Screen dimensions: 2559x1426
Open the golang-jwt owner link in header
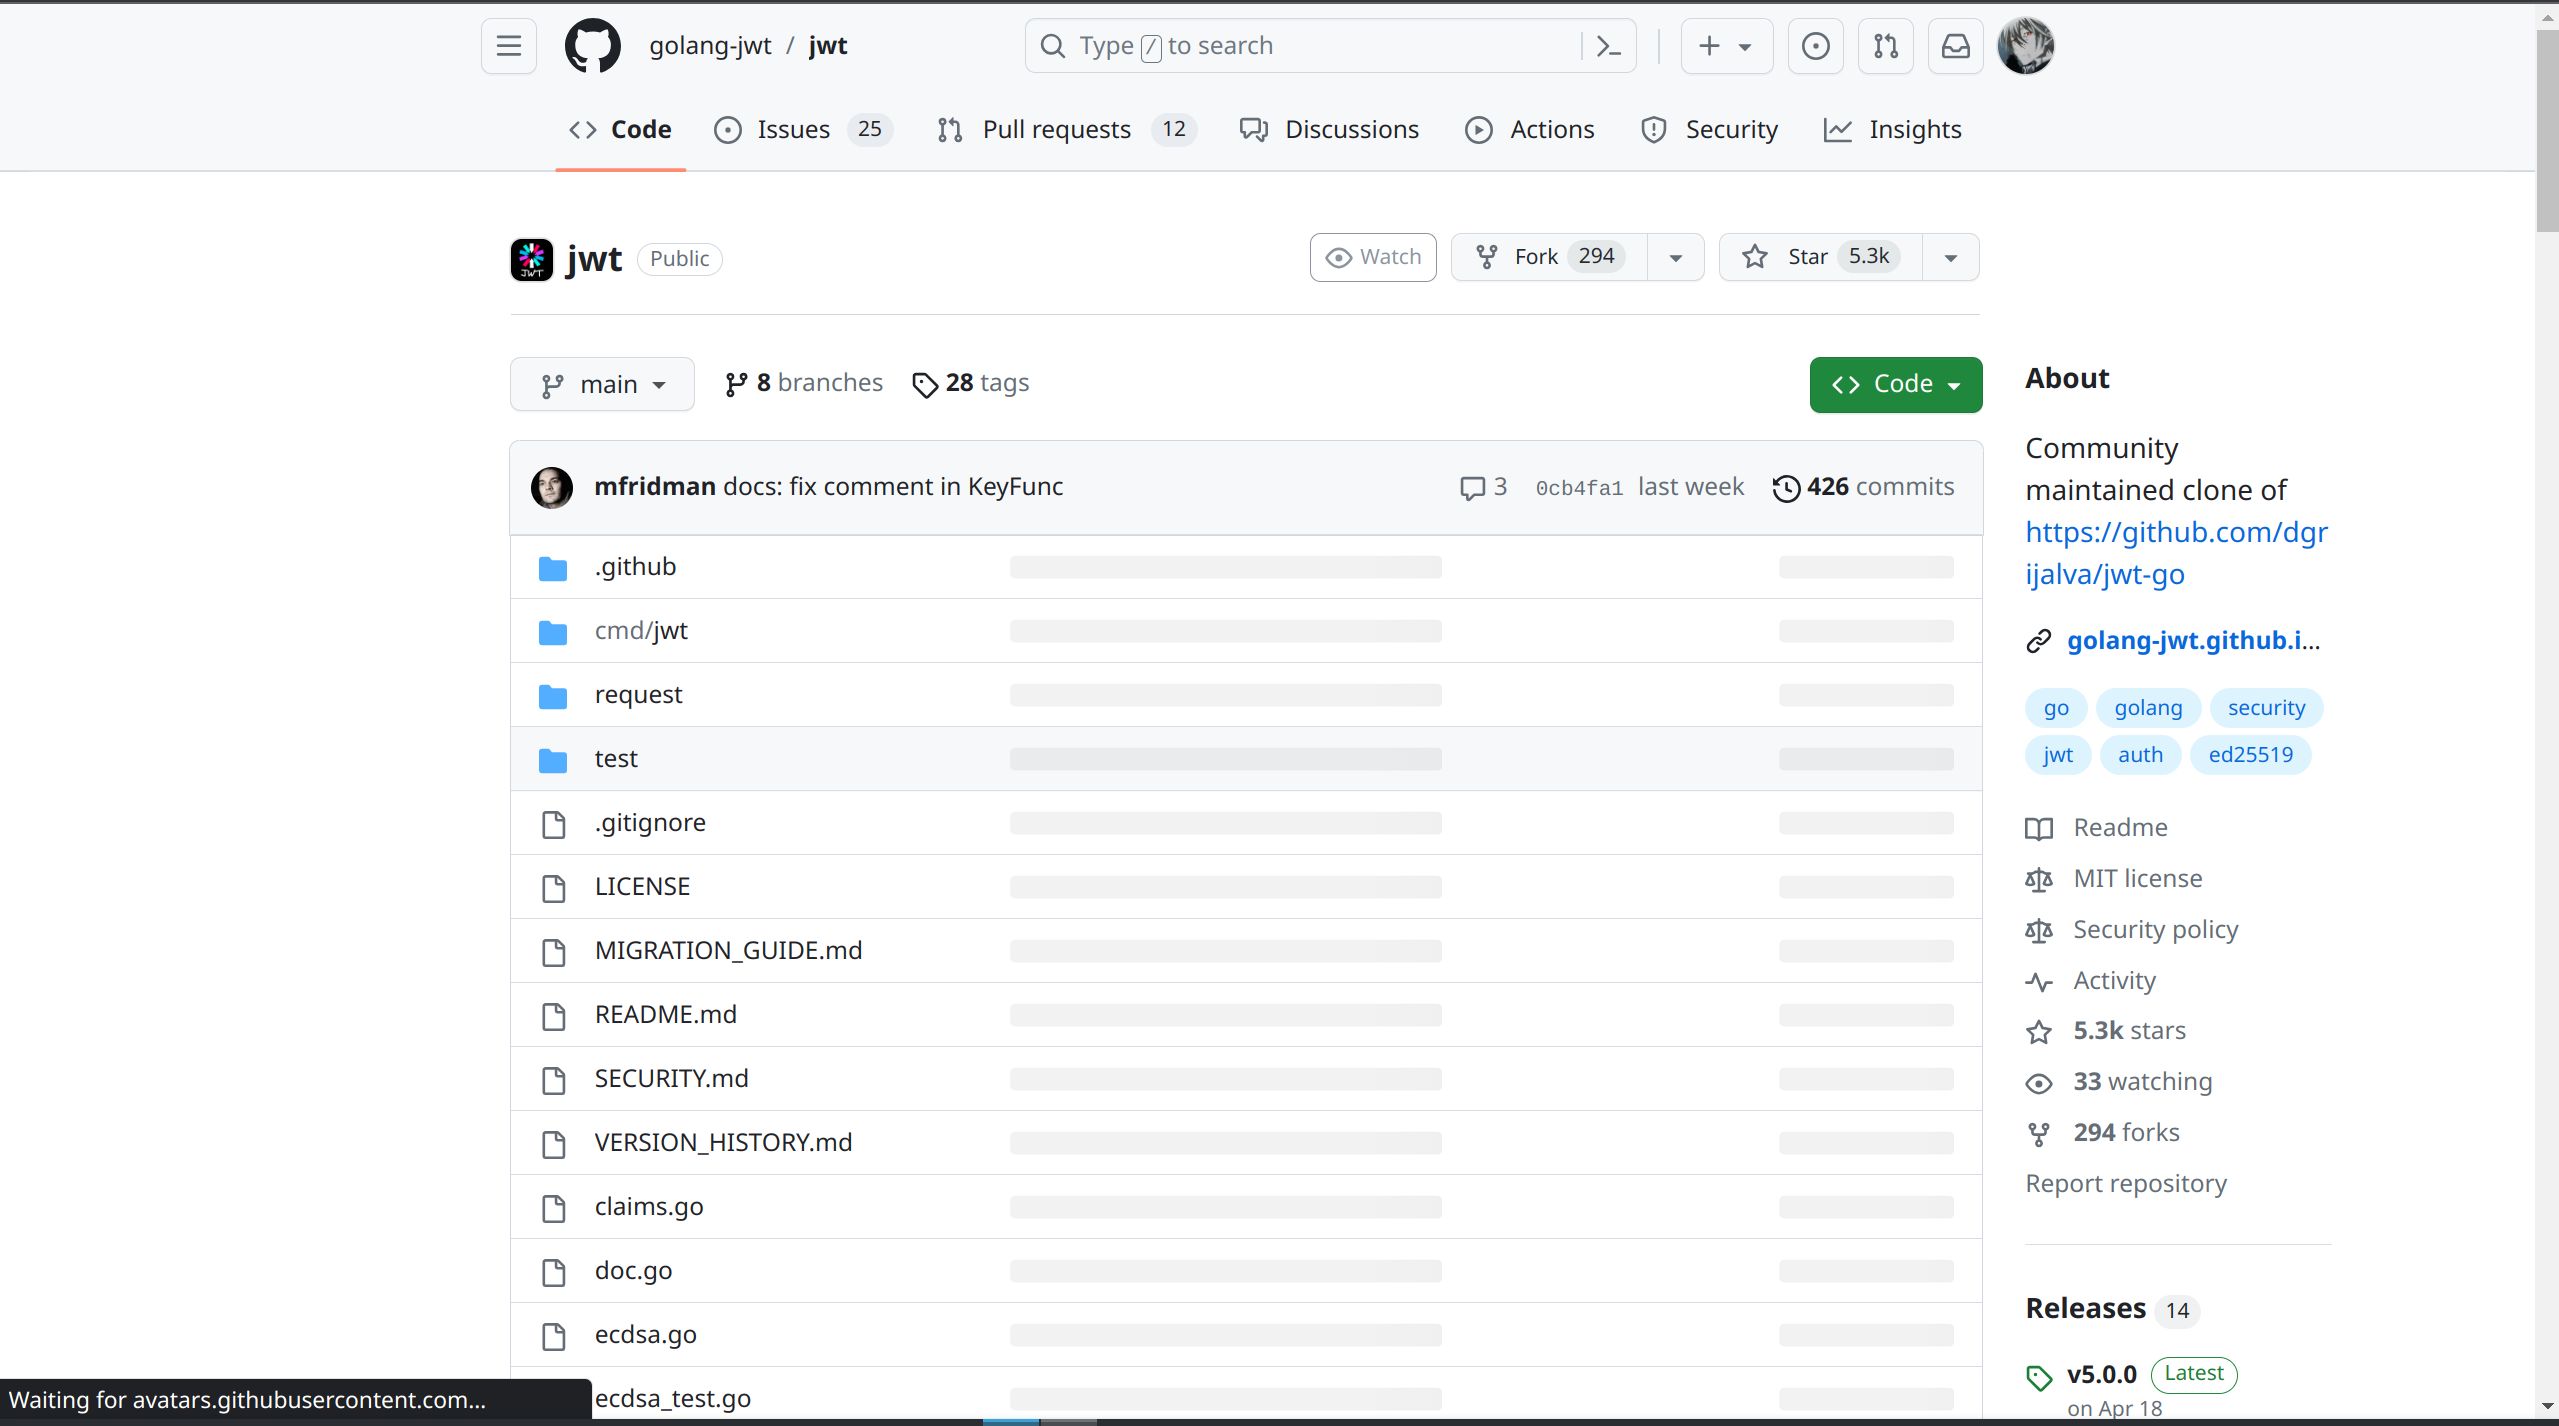click(710, 46)
